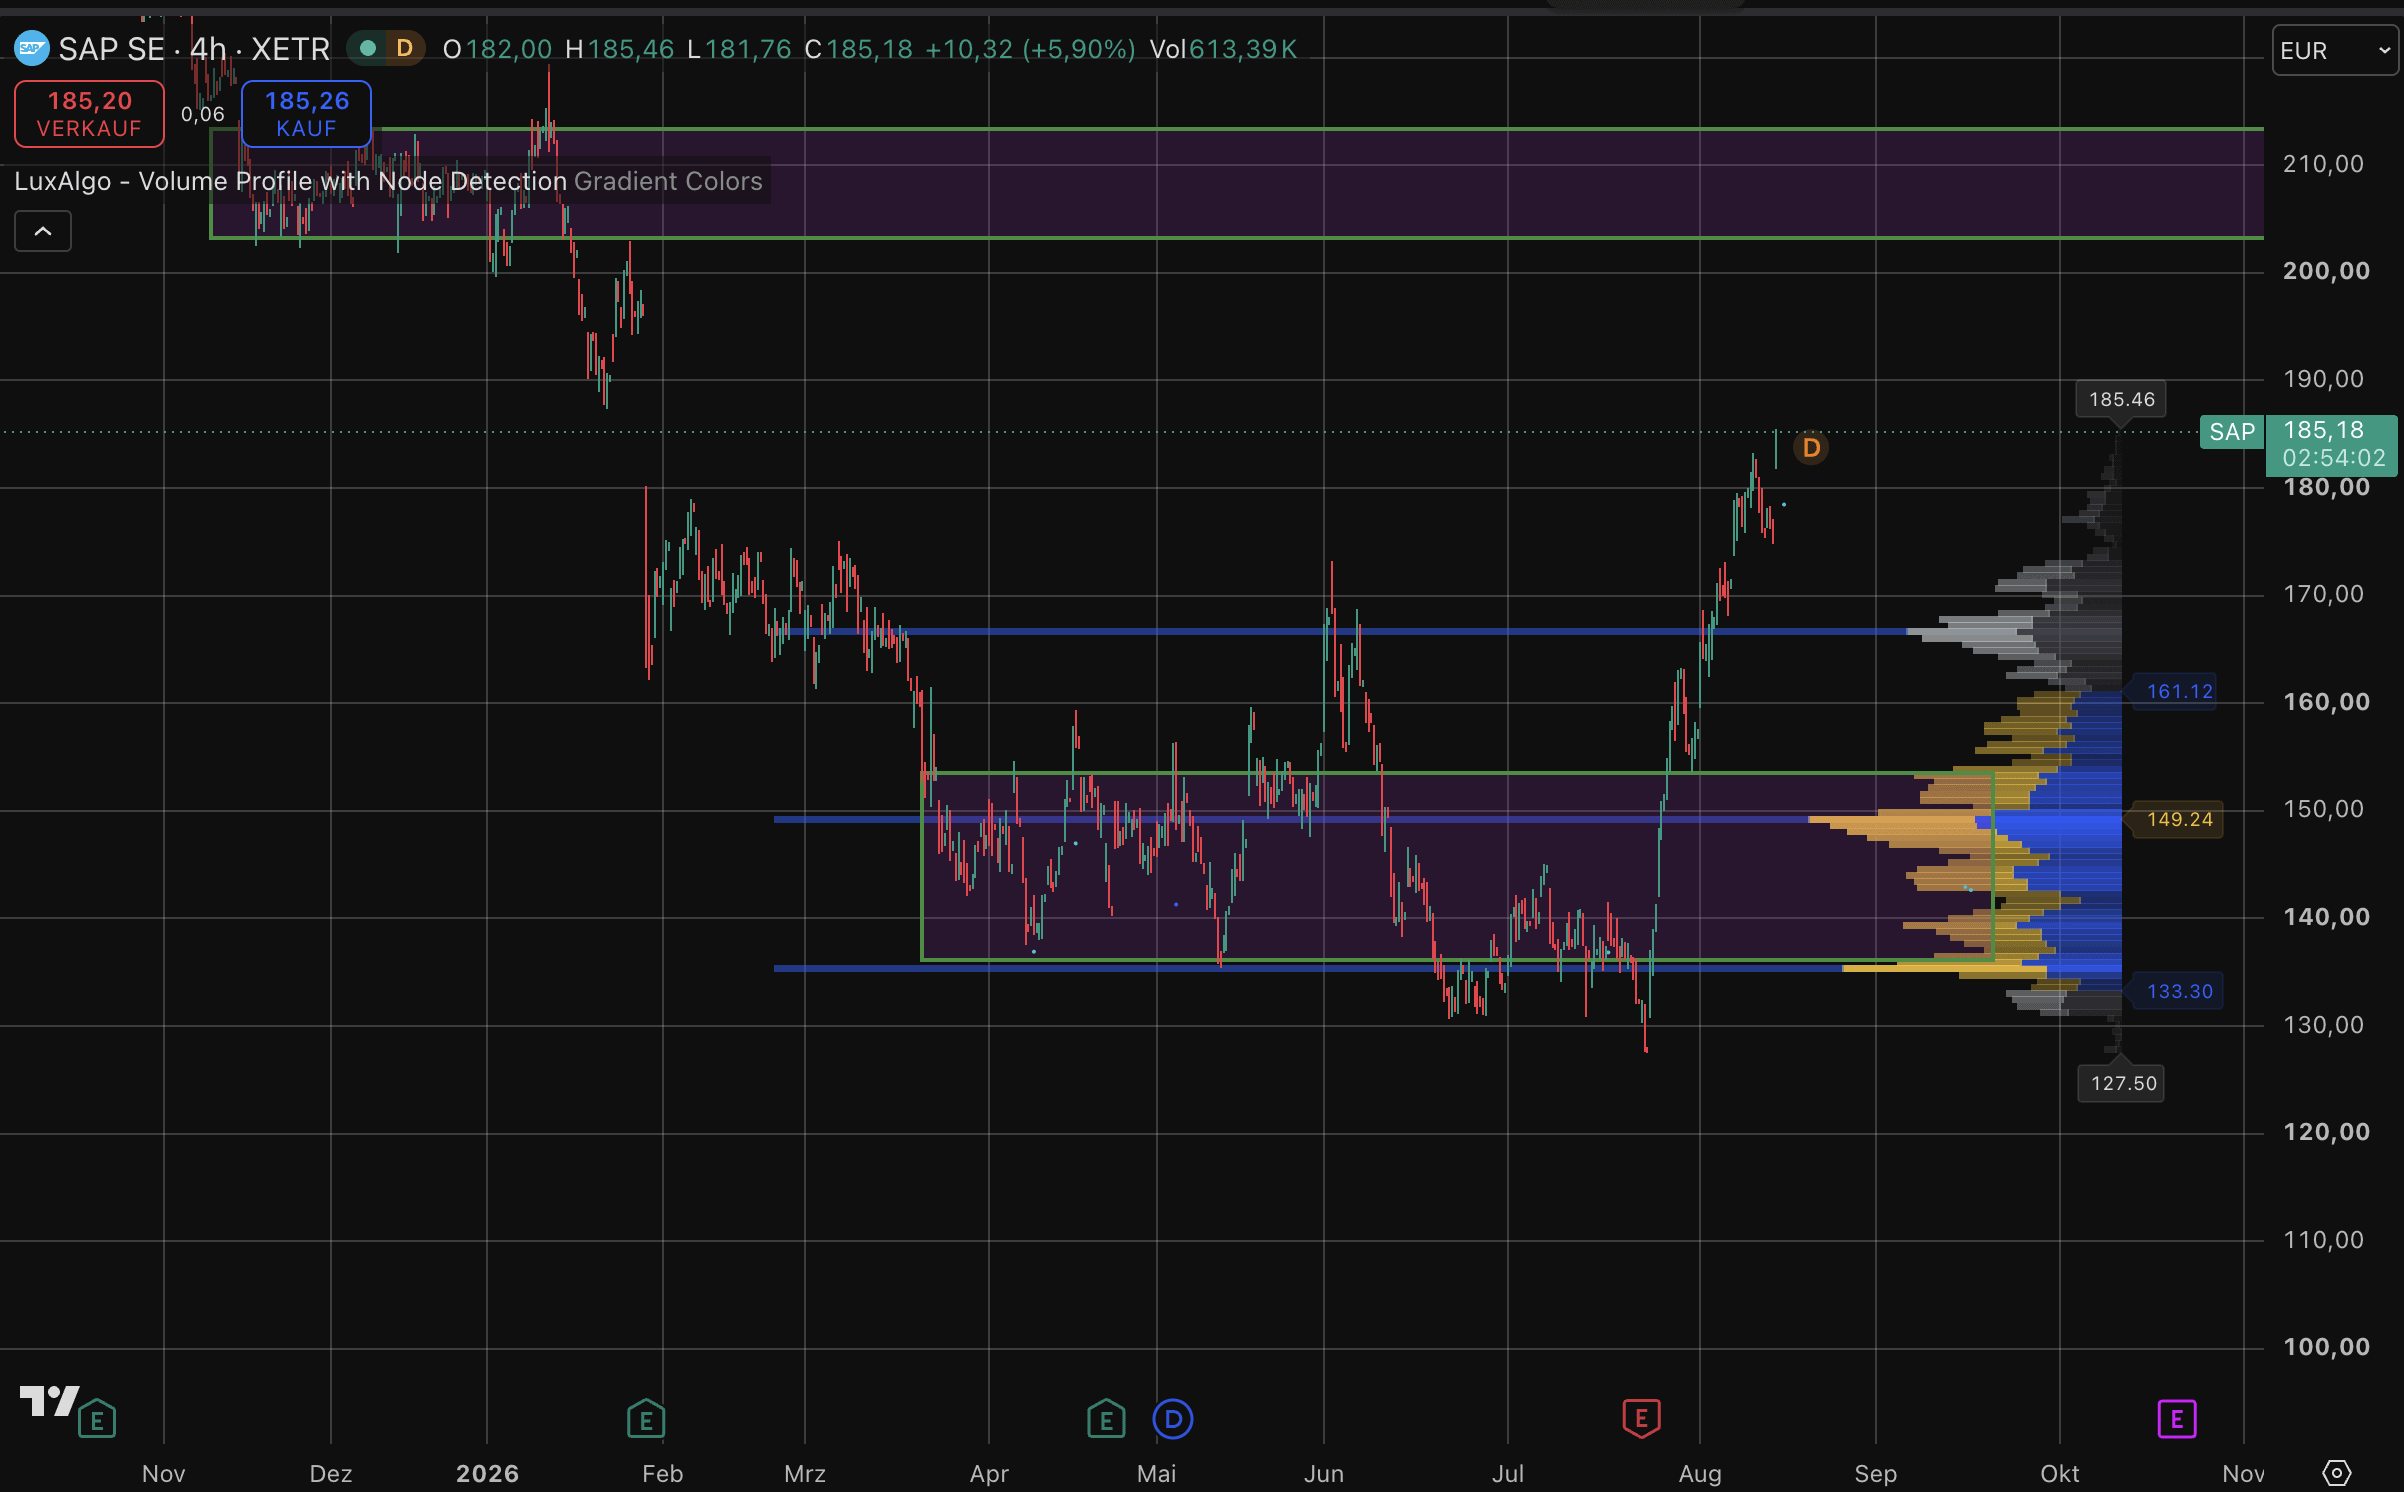This screenshot has width=2404, height=1492.
Task: Click the 185,20 VERKAUF sell button
Action: (x=89, y=114)
